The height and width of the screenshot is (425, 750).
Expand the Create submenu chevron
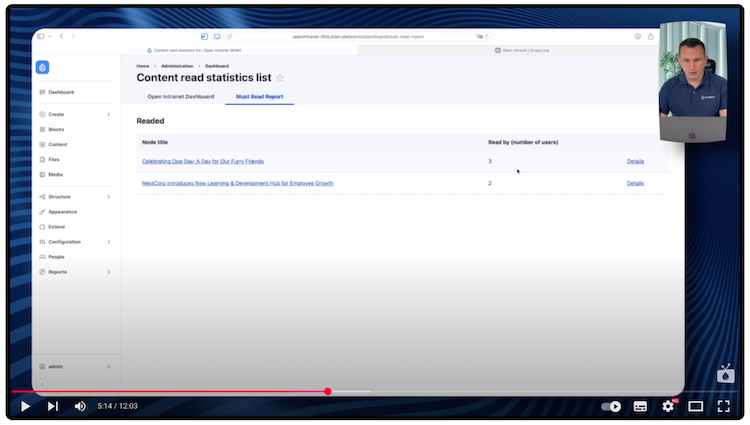tap(109, 114)
